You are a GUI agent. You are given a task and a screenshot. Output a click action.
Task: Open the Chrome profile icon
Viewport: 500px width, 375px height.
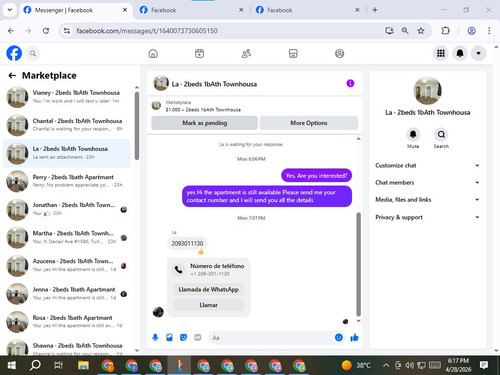[471, 31]
